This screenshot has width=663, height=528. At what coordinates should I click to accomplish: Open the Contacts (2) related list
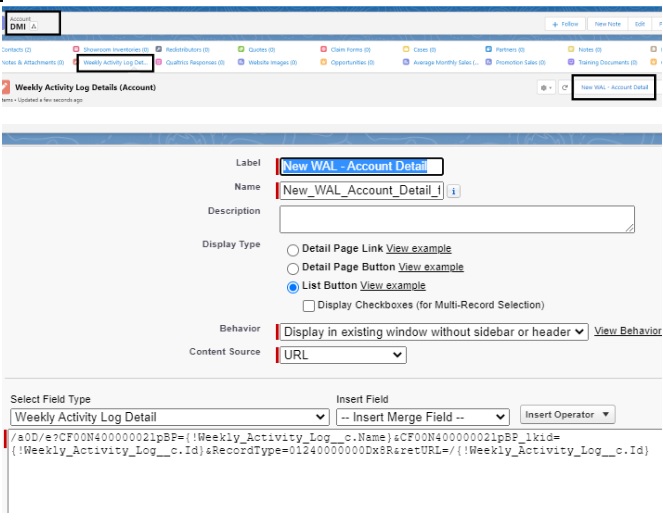click(16, 50)
